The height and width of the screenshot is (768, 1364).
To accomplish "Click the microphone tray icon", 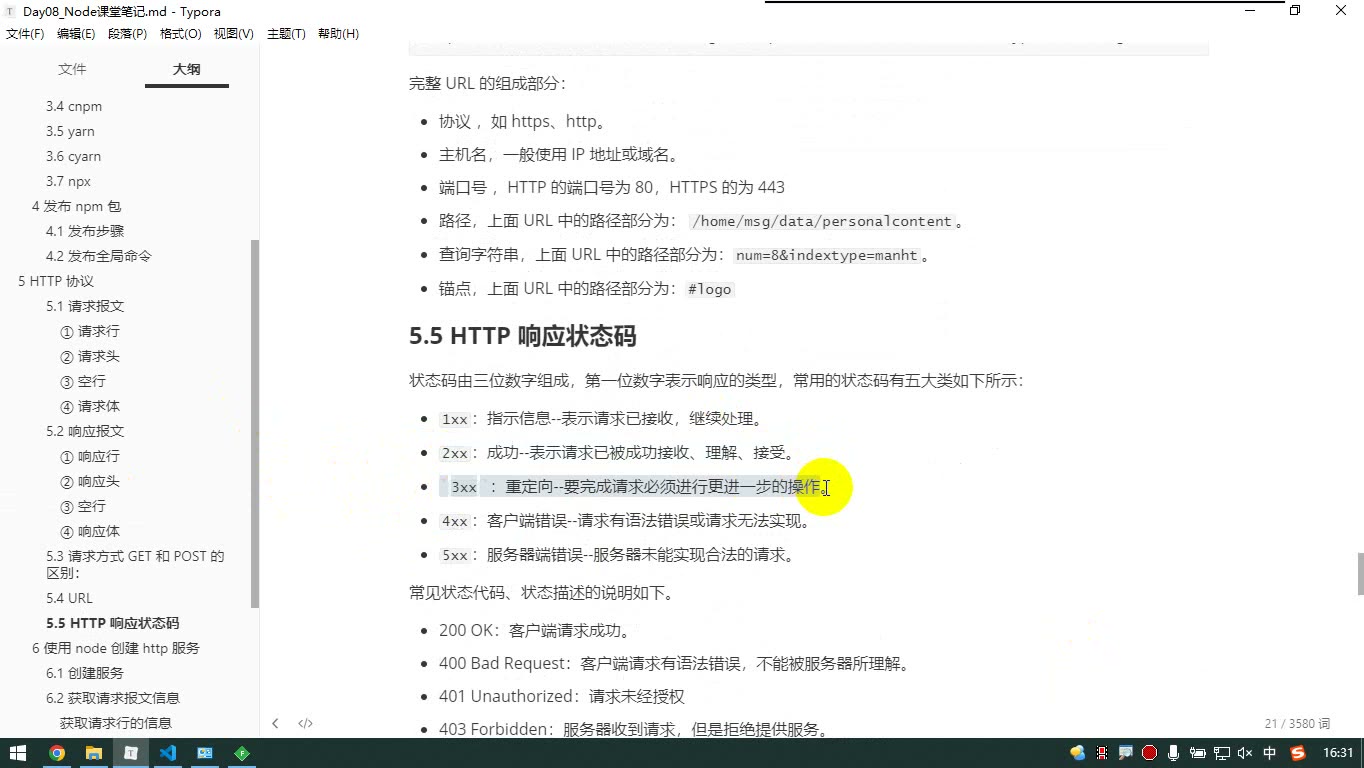I will click(1174, 753).
